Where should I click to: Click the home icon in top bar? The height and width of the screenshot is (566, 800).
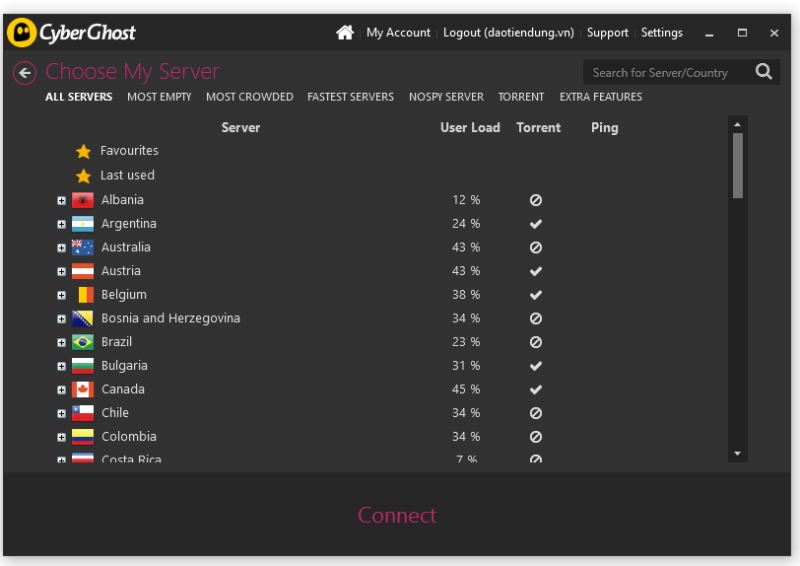coord(345,33)
